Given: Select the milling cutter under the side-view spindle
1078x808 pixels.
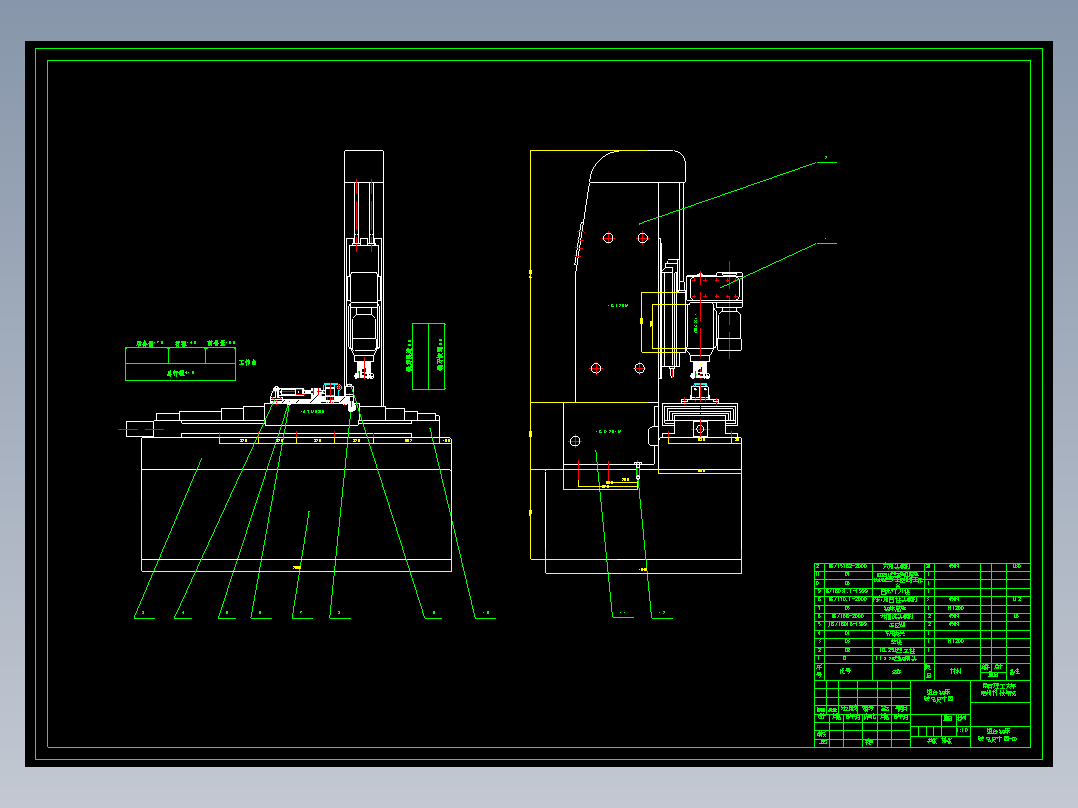Looking at the screenshot, I should (x=700, y=371).
